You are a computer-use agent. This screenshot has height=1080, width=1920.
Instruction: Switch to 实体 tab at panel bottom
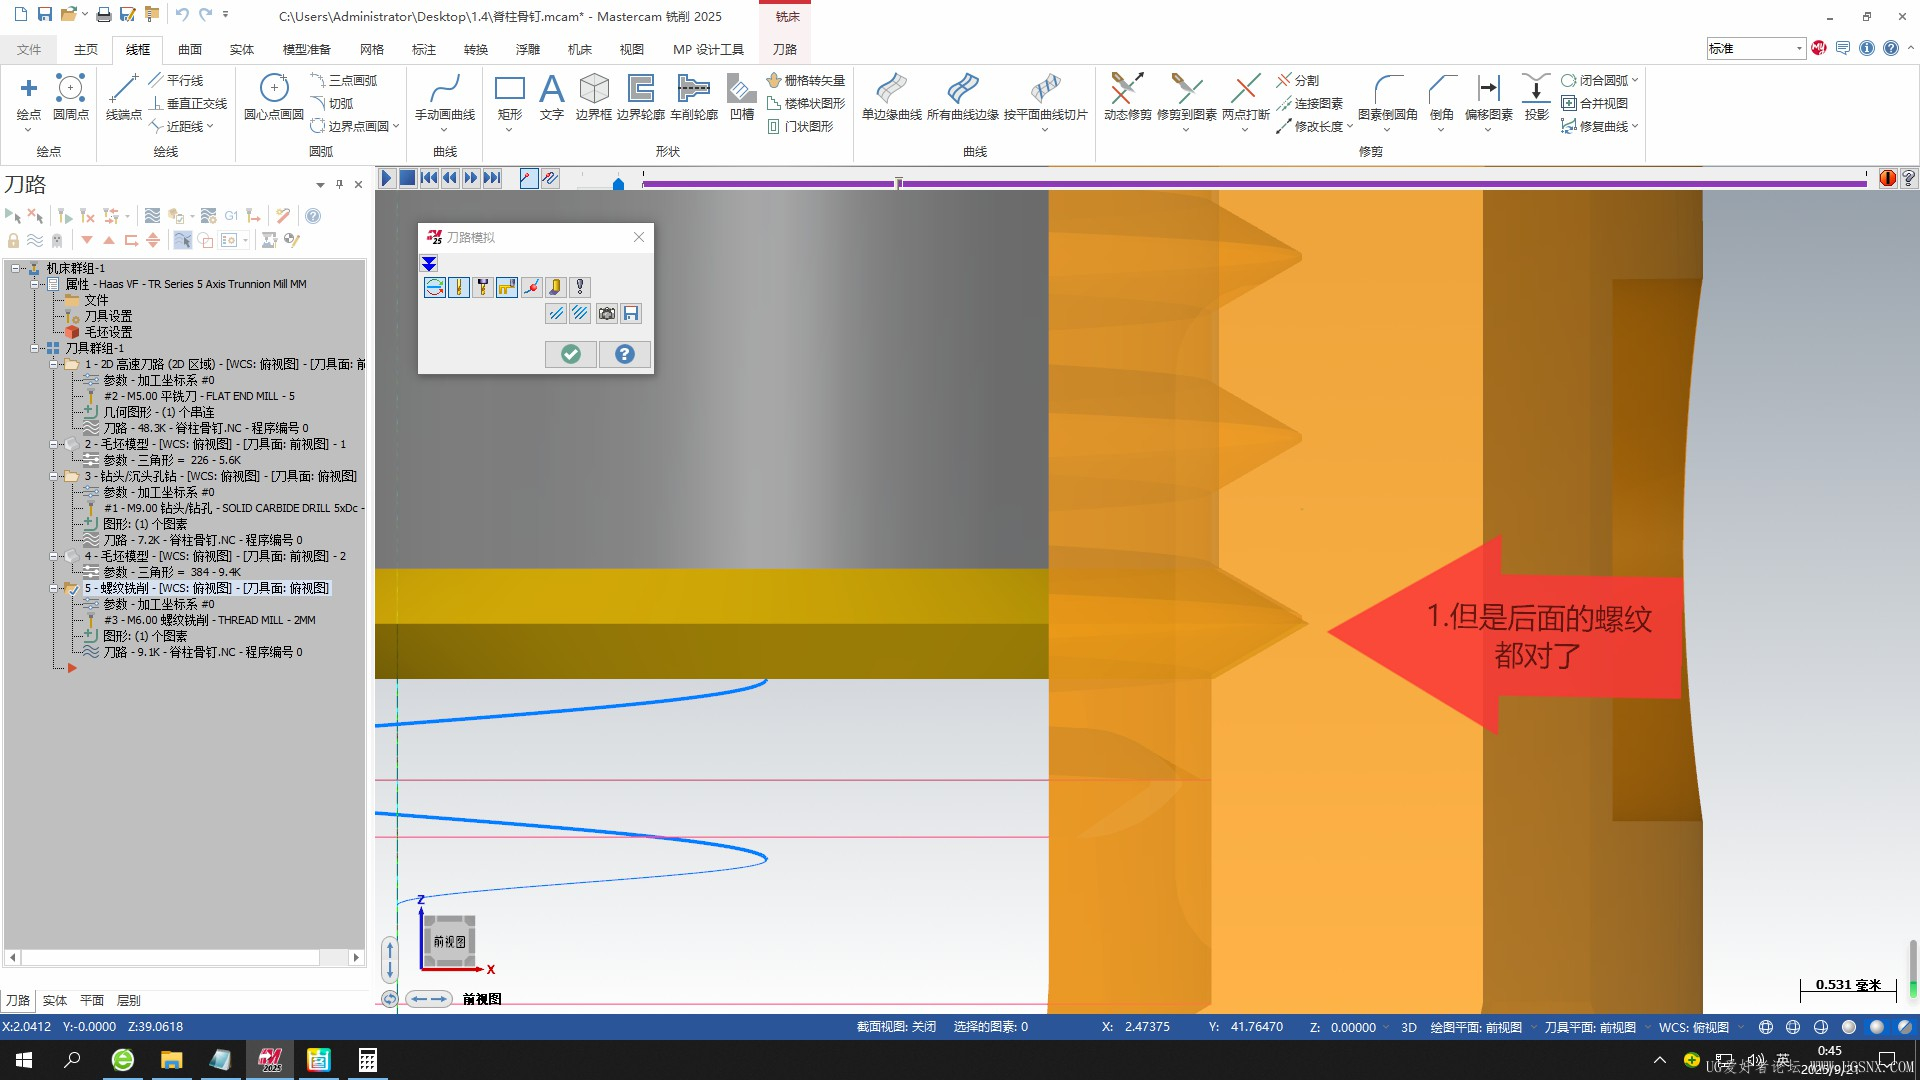click(x=55, y=1000)
